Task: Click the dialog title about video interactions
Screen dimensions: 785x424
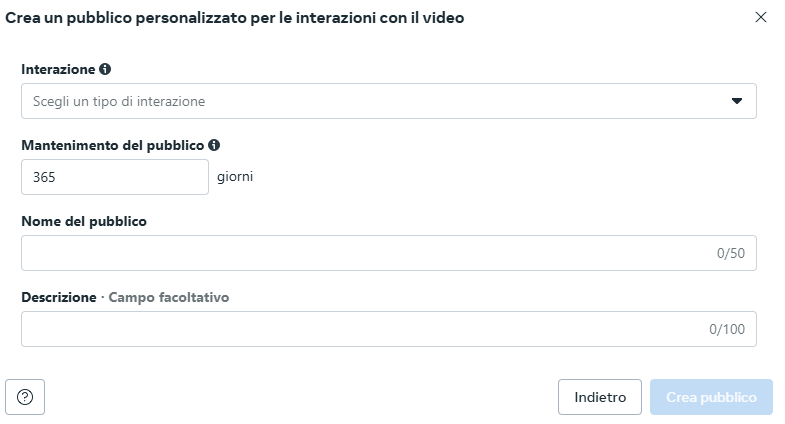Action: point(234,17)
